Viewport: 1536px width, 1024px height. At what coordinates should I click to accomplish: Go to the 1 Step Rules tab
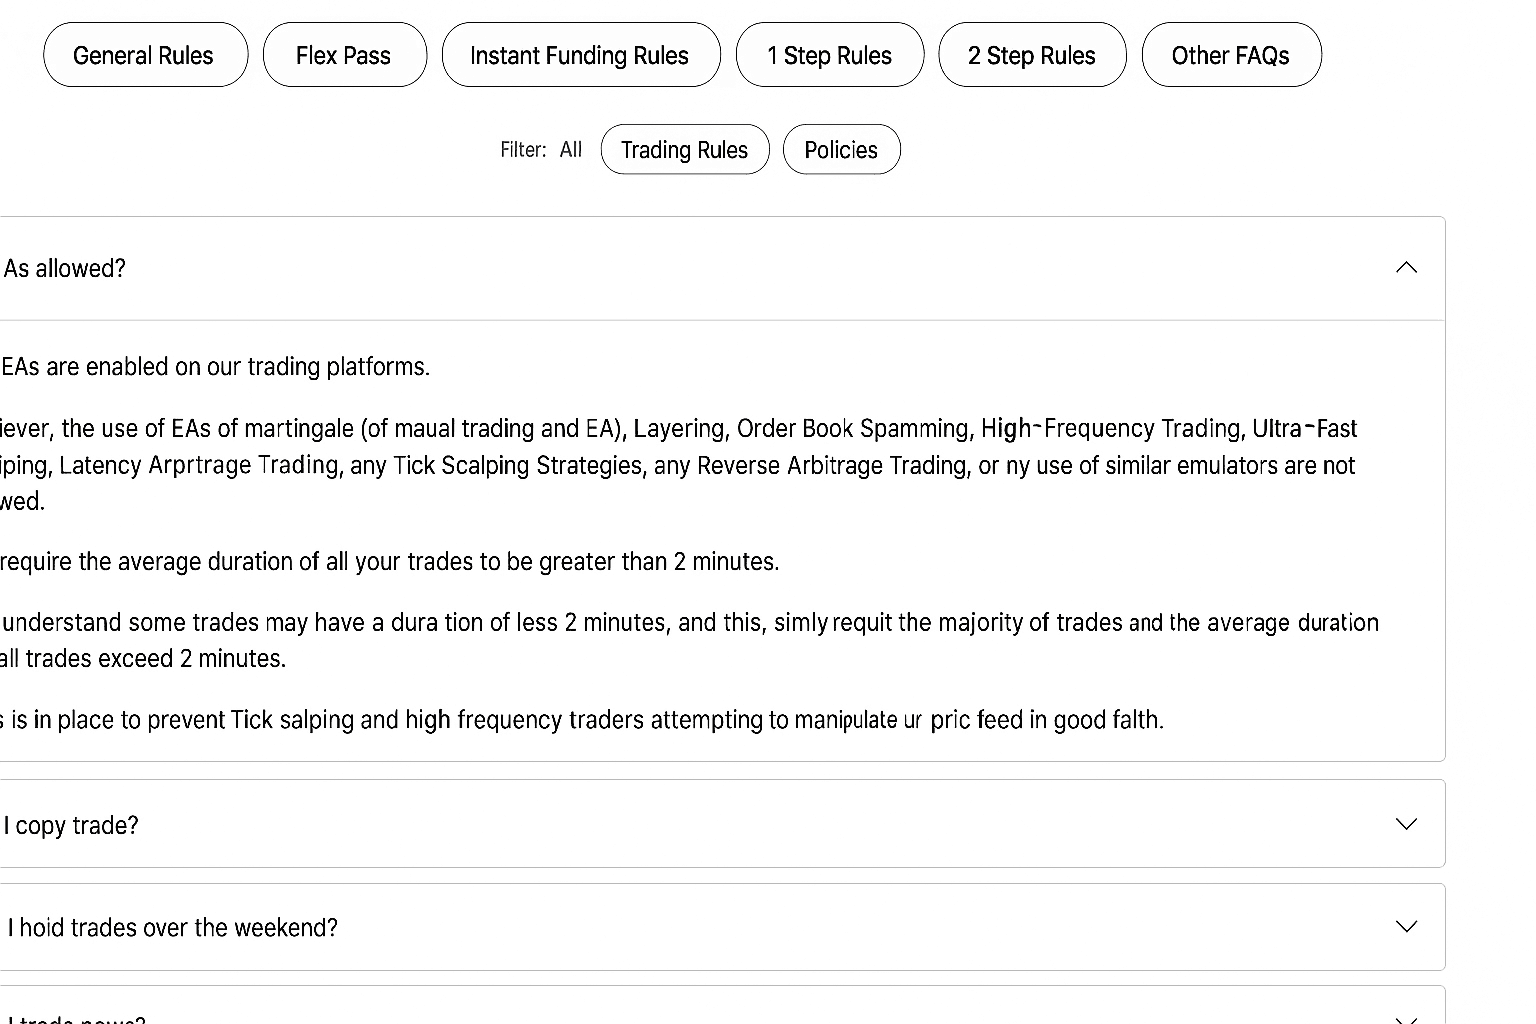coord(829,55)
